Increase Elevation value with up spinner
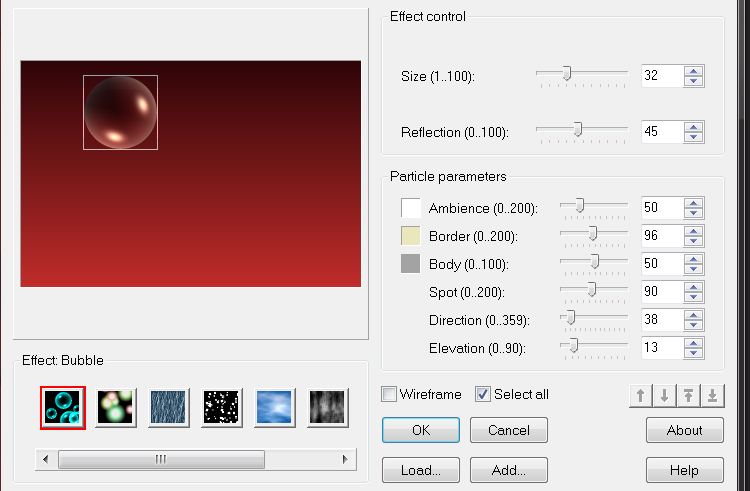 pos(694,342)
